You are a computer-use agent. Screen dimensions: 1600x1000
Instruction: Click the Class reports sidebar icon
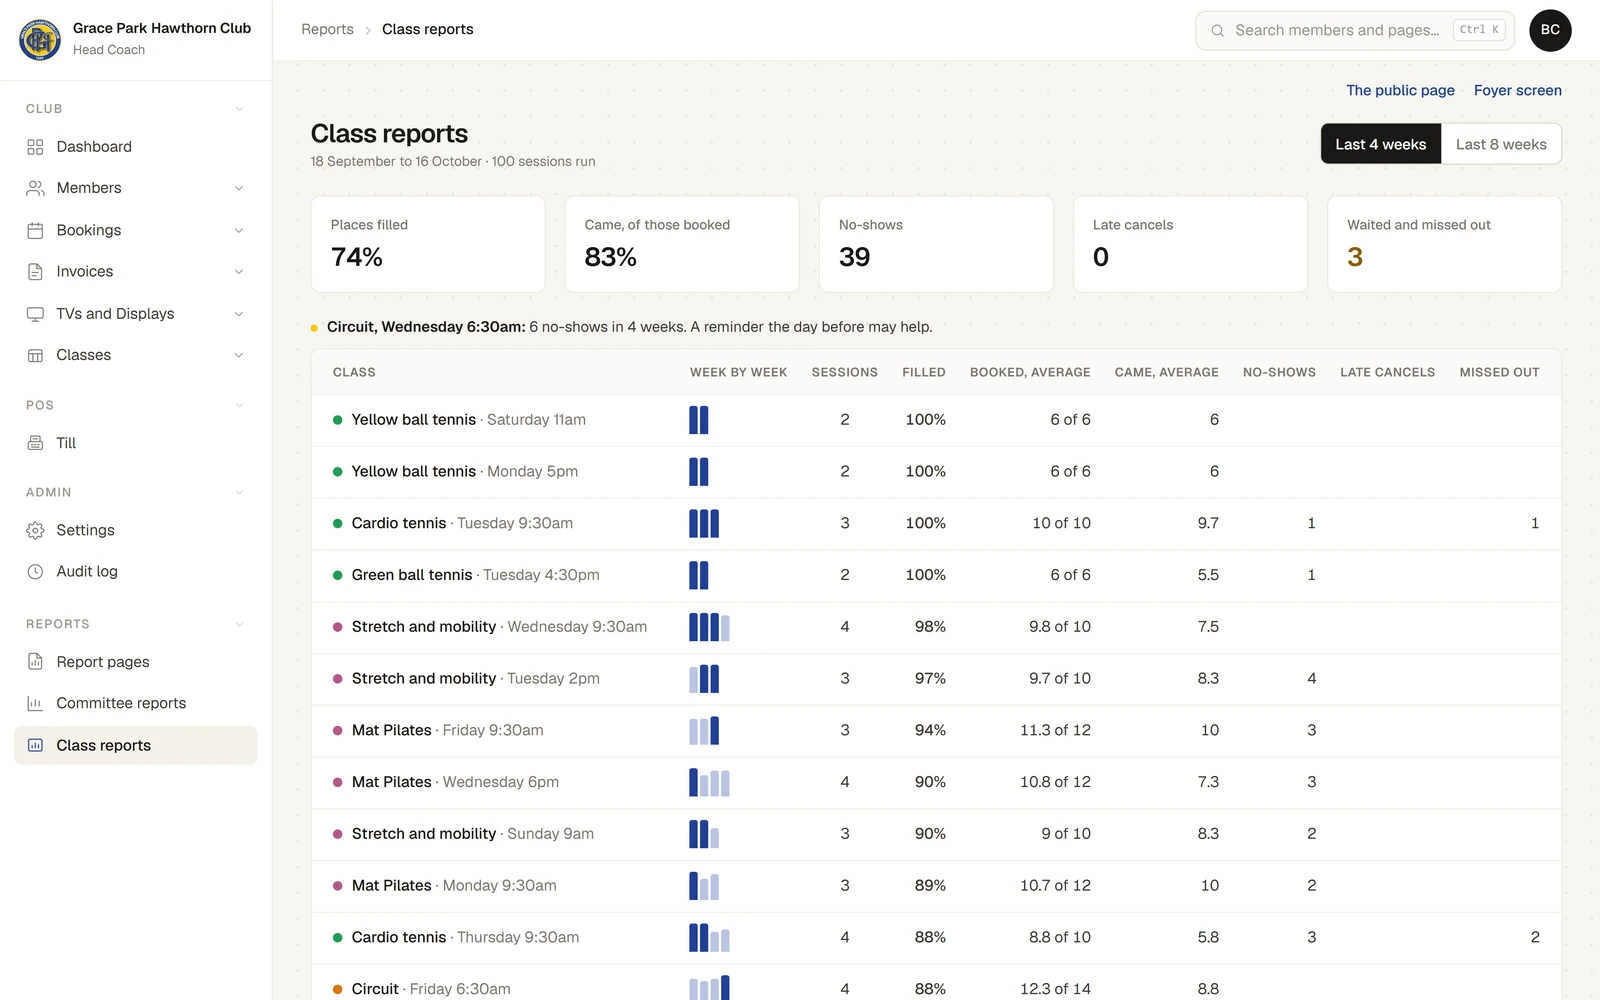pos(35,745)
